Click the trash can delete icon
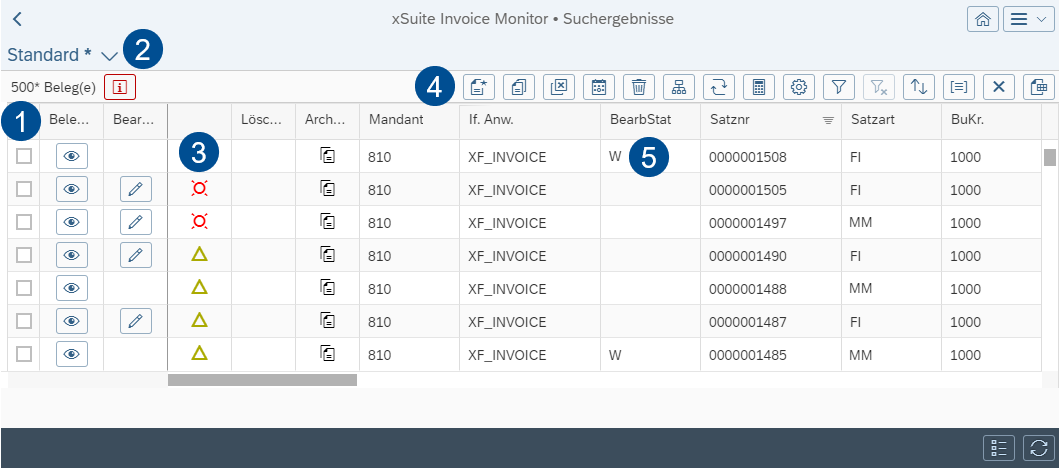Screen dimensions: 1059x468 tap(639, 86)
